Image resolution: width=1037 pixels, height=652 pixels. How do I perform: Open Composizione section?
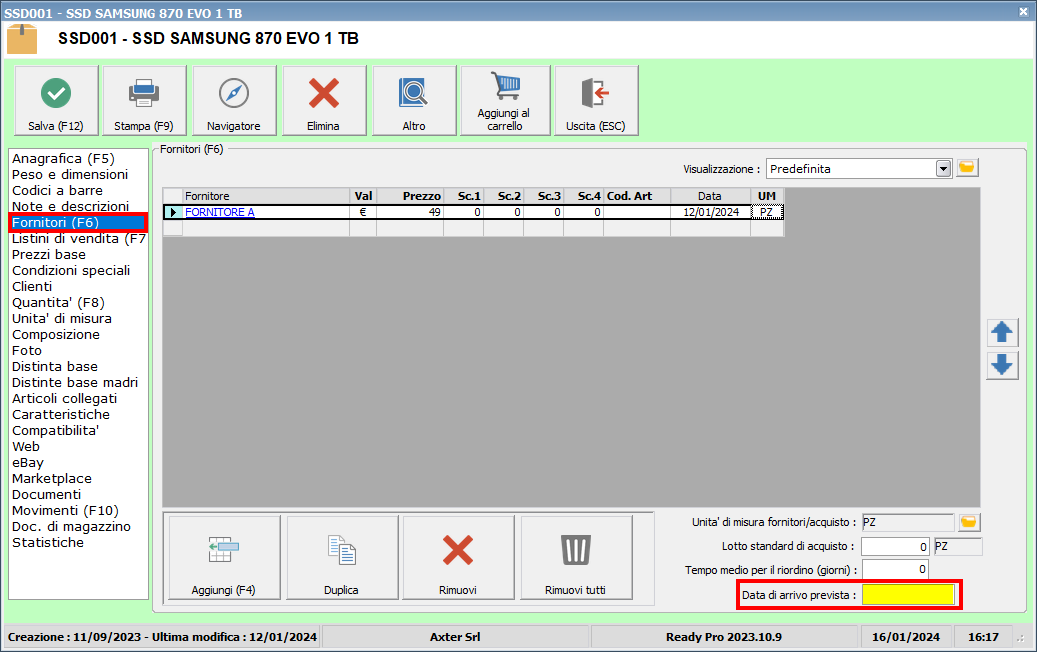(x=56, y=335)
